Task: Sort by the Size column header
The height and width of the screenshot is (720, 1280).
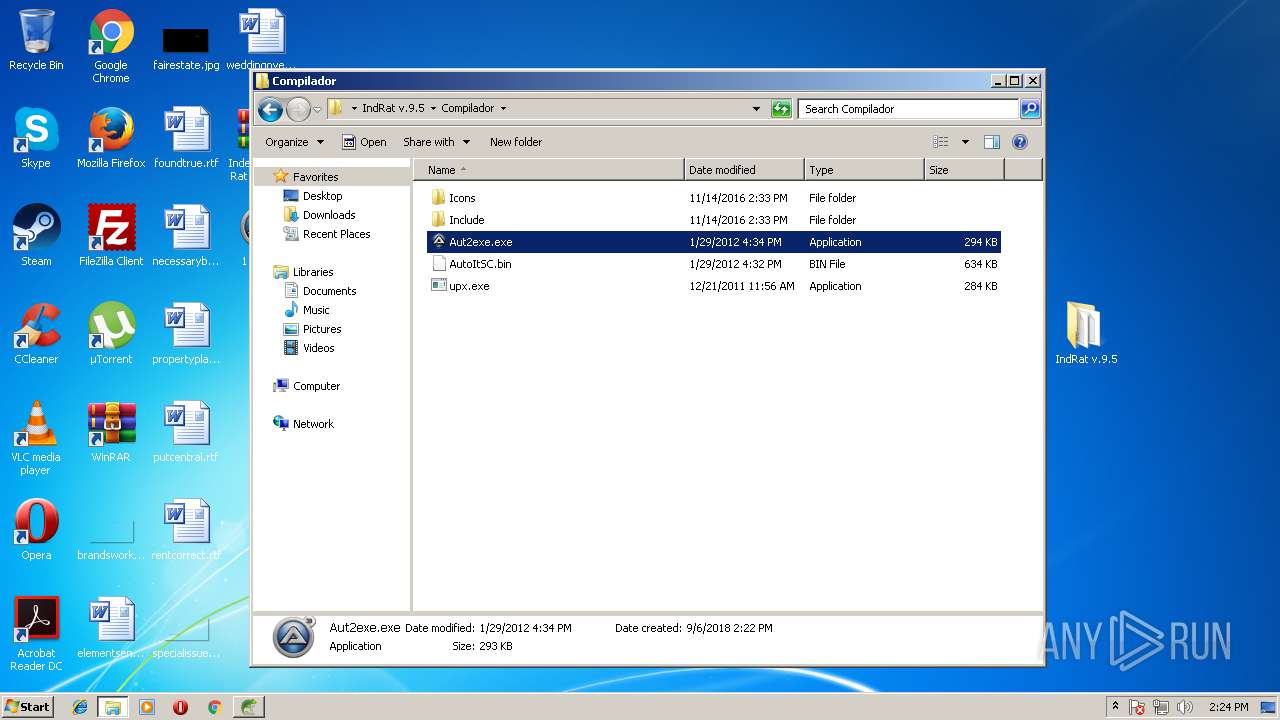Action: (964, 170)
